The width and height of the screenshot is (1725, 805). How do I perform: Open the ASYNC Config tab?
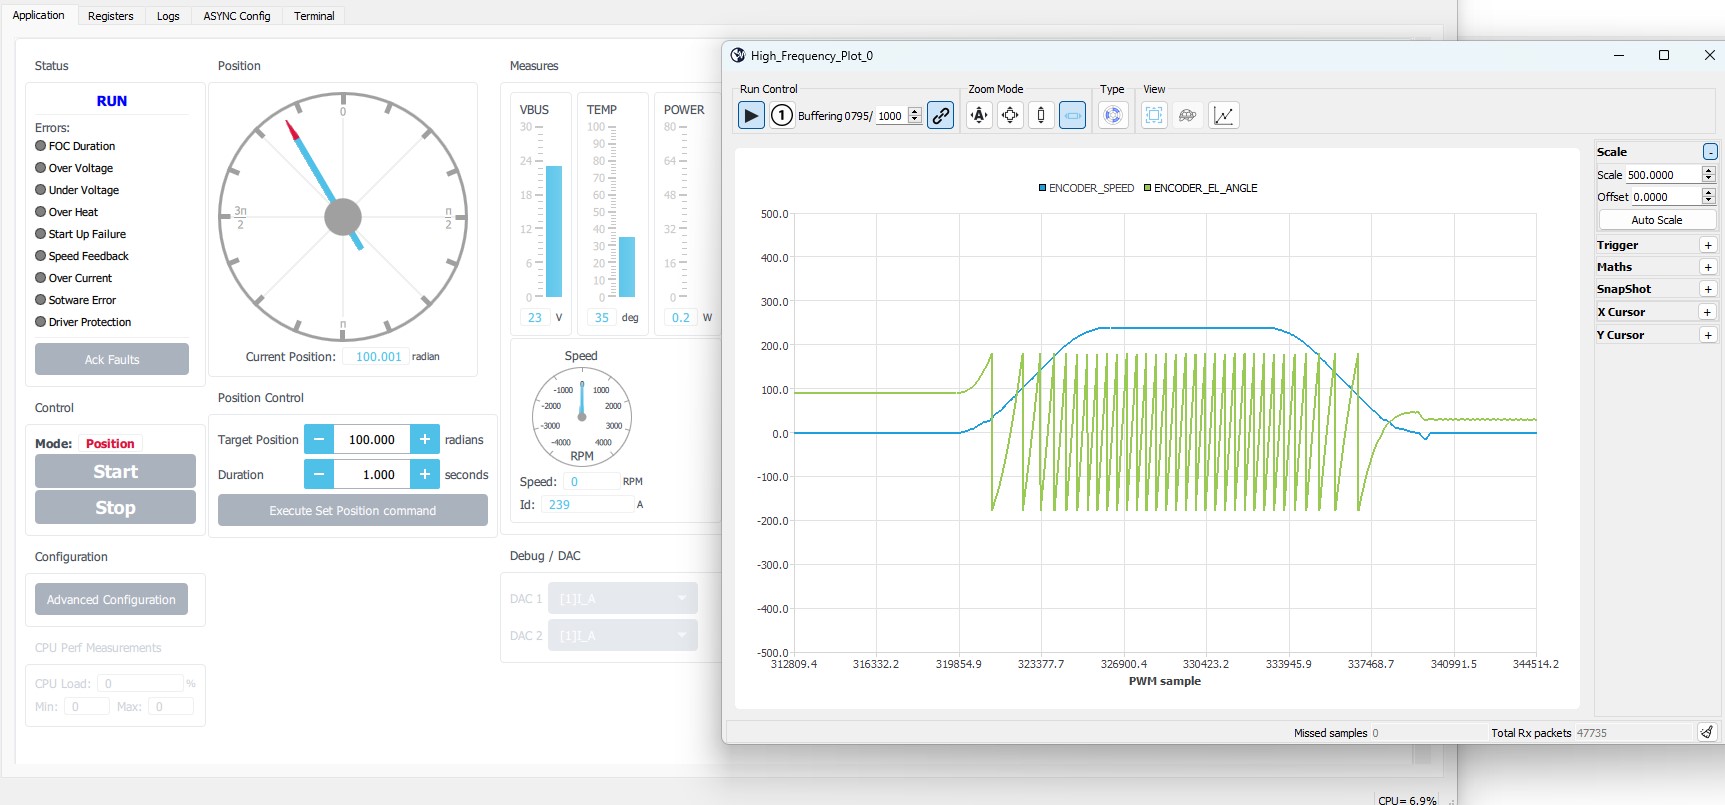point(237,16)
